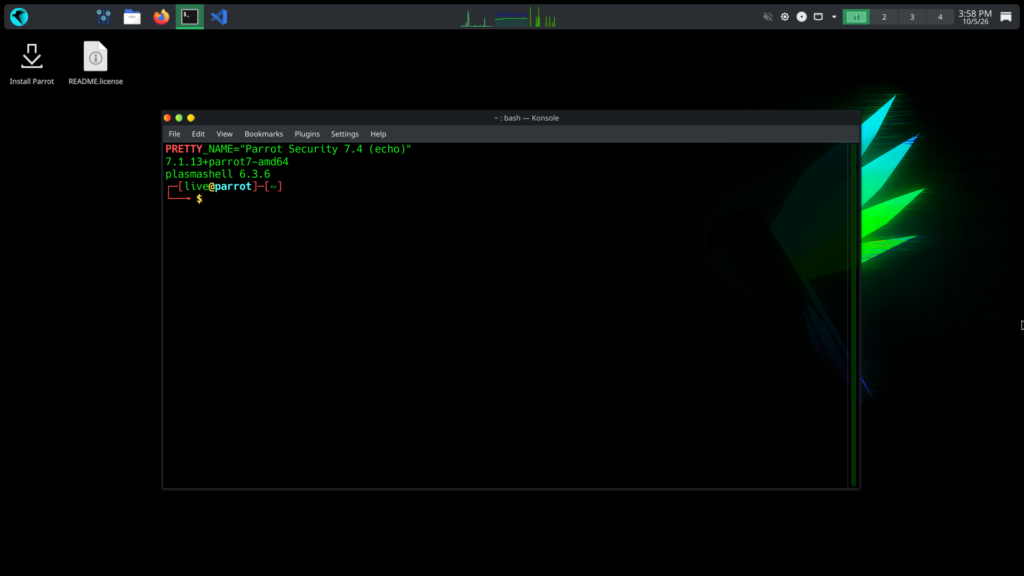Click the disc media tray icon

[801, 17]
